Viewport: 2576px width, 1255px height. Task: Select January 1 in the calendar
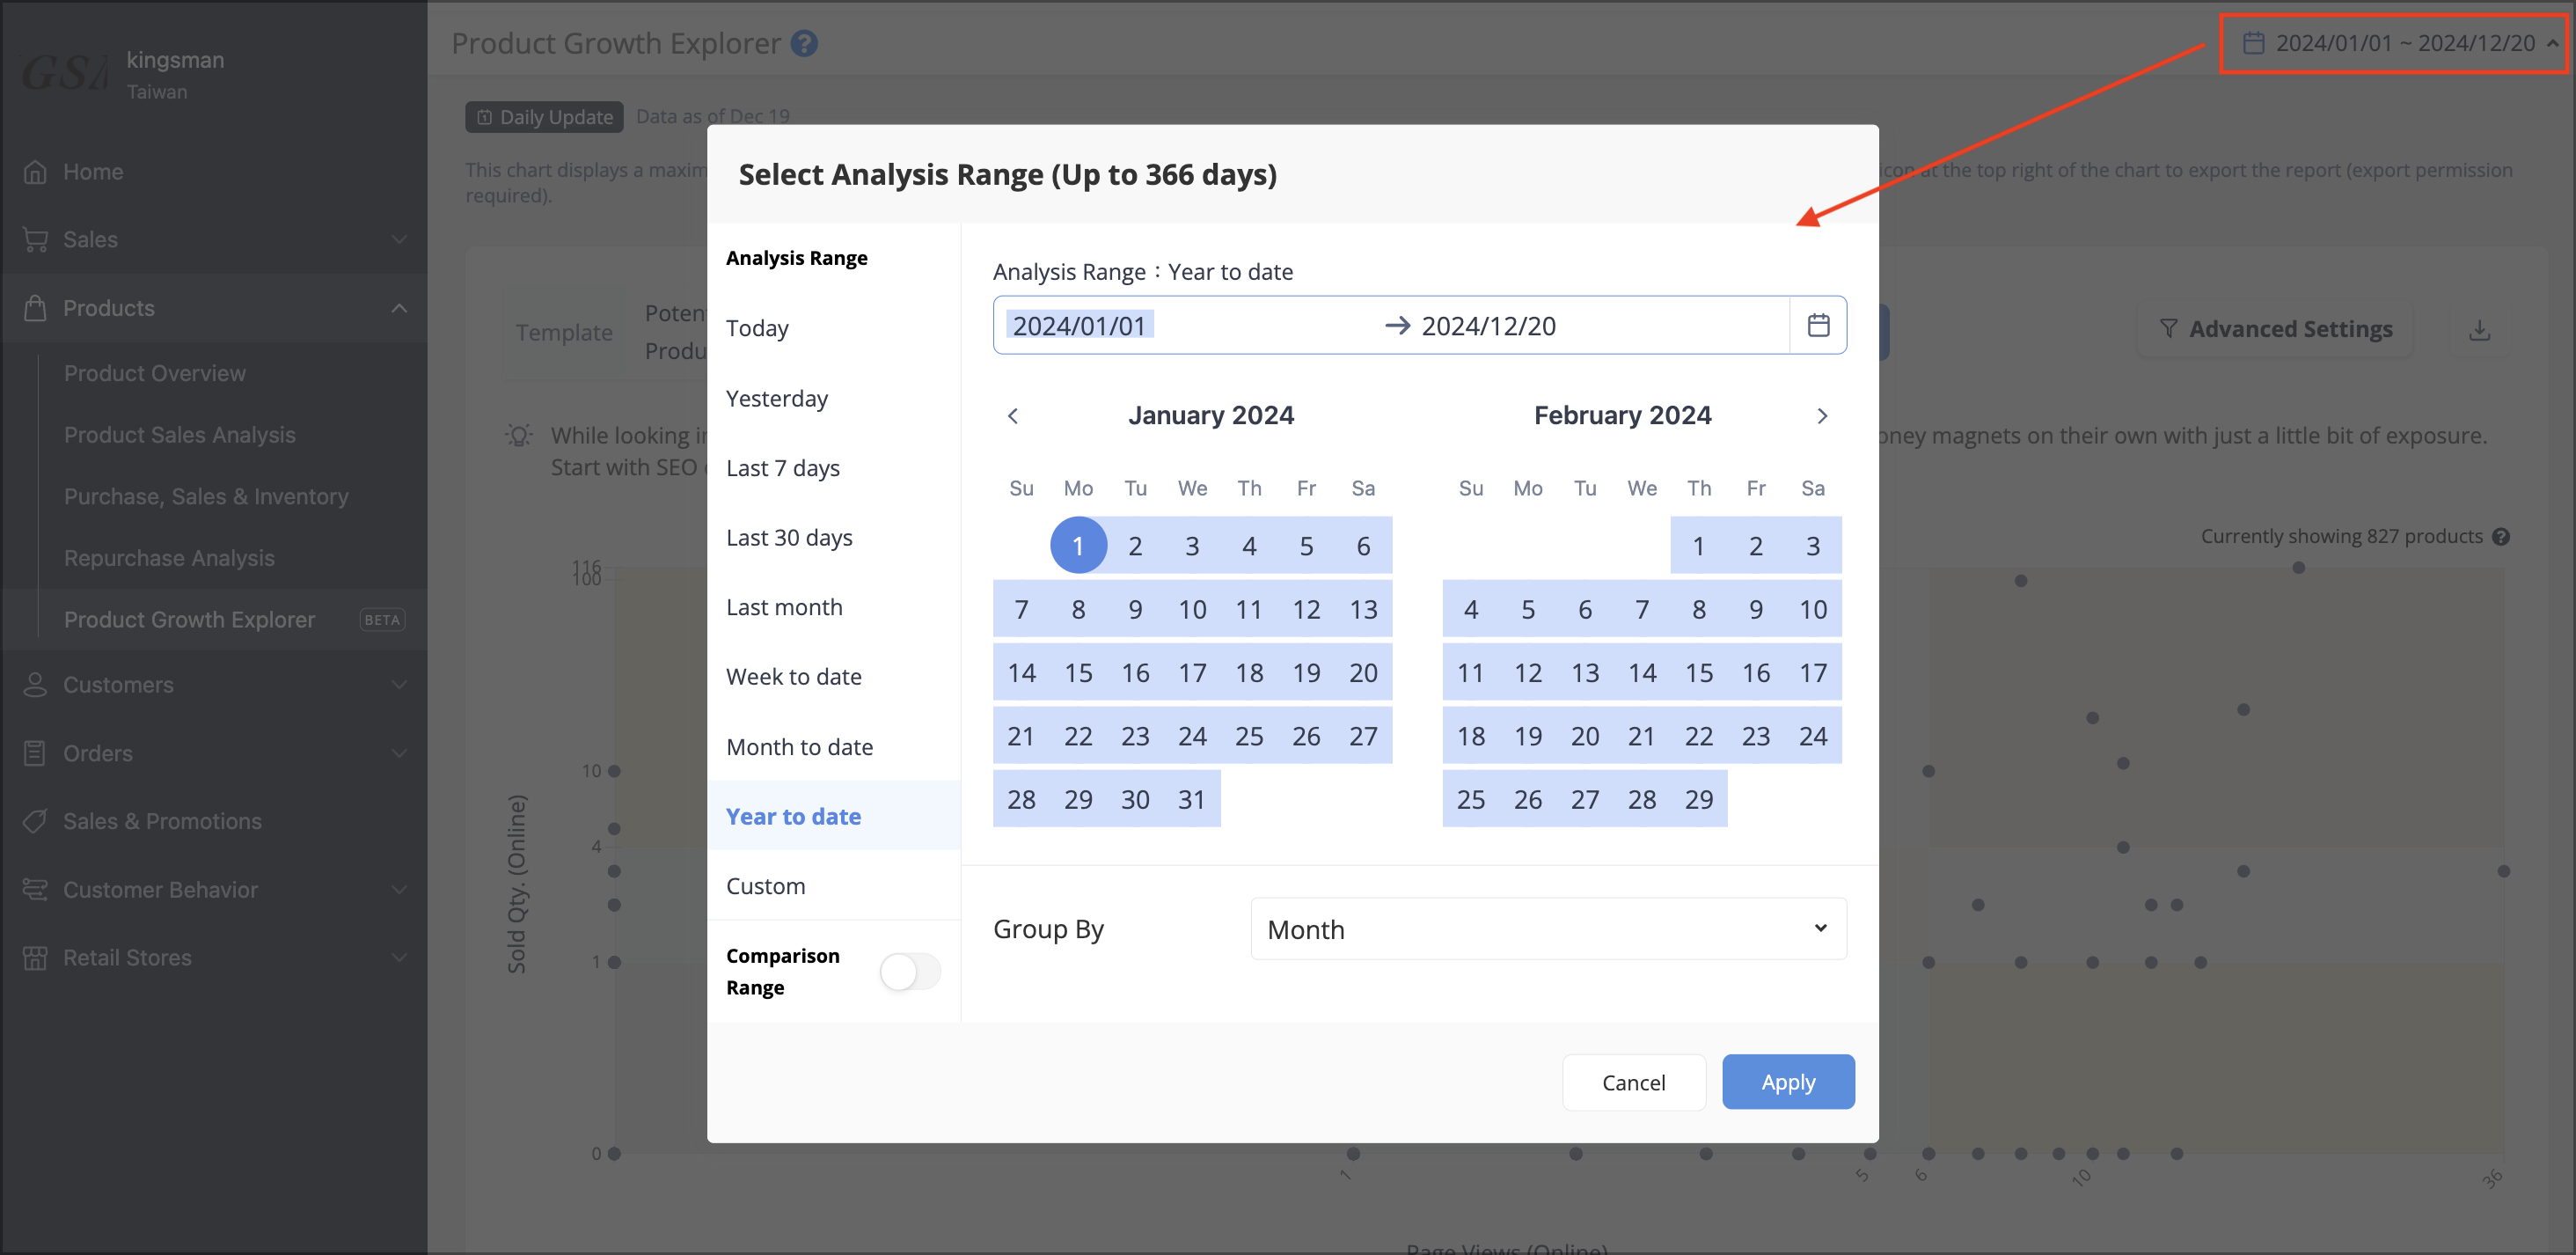1078,545
